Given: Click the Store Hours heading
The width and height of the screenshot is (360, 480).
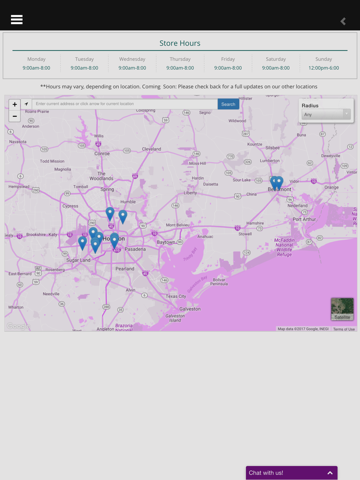Looking at the screenshot, I should [180, 43].
